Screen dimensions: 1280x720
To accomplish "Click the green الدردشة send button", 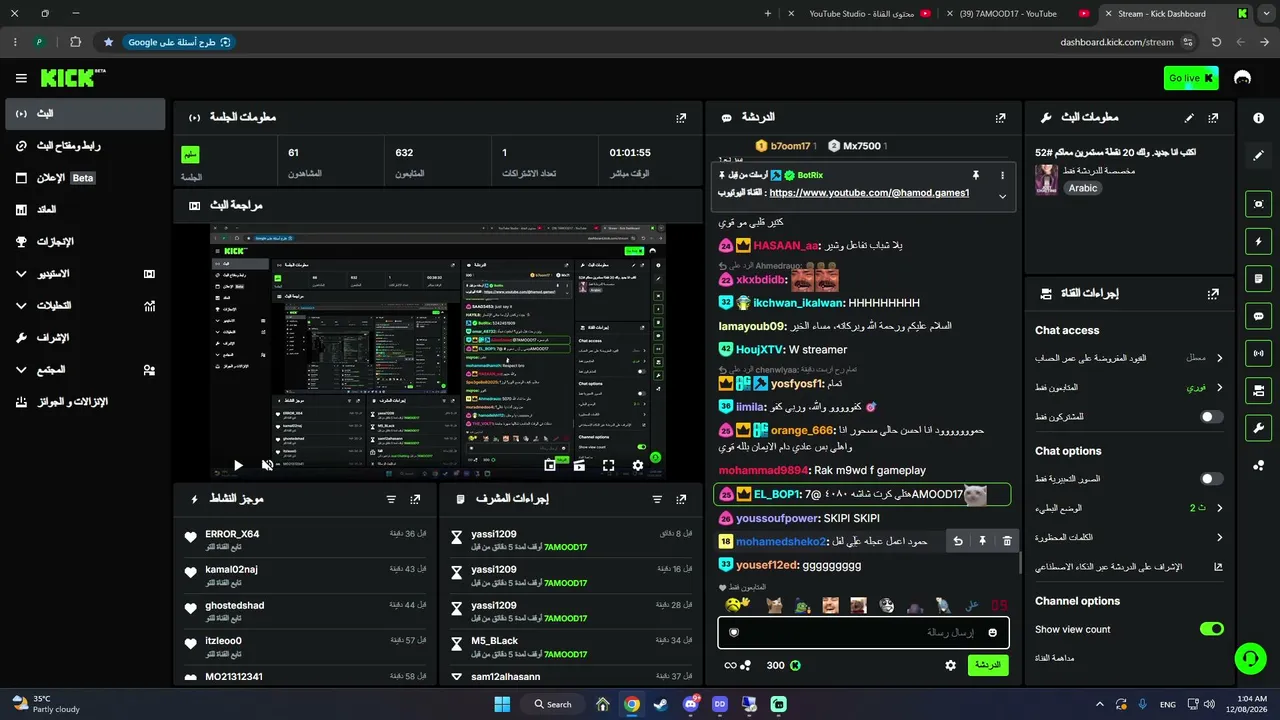I will click(x=988, y=665).
